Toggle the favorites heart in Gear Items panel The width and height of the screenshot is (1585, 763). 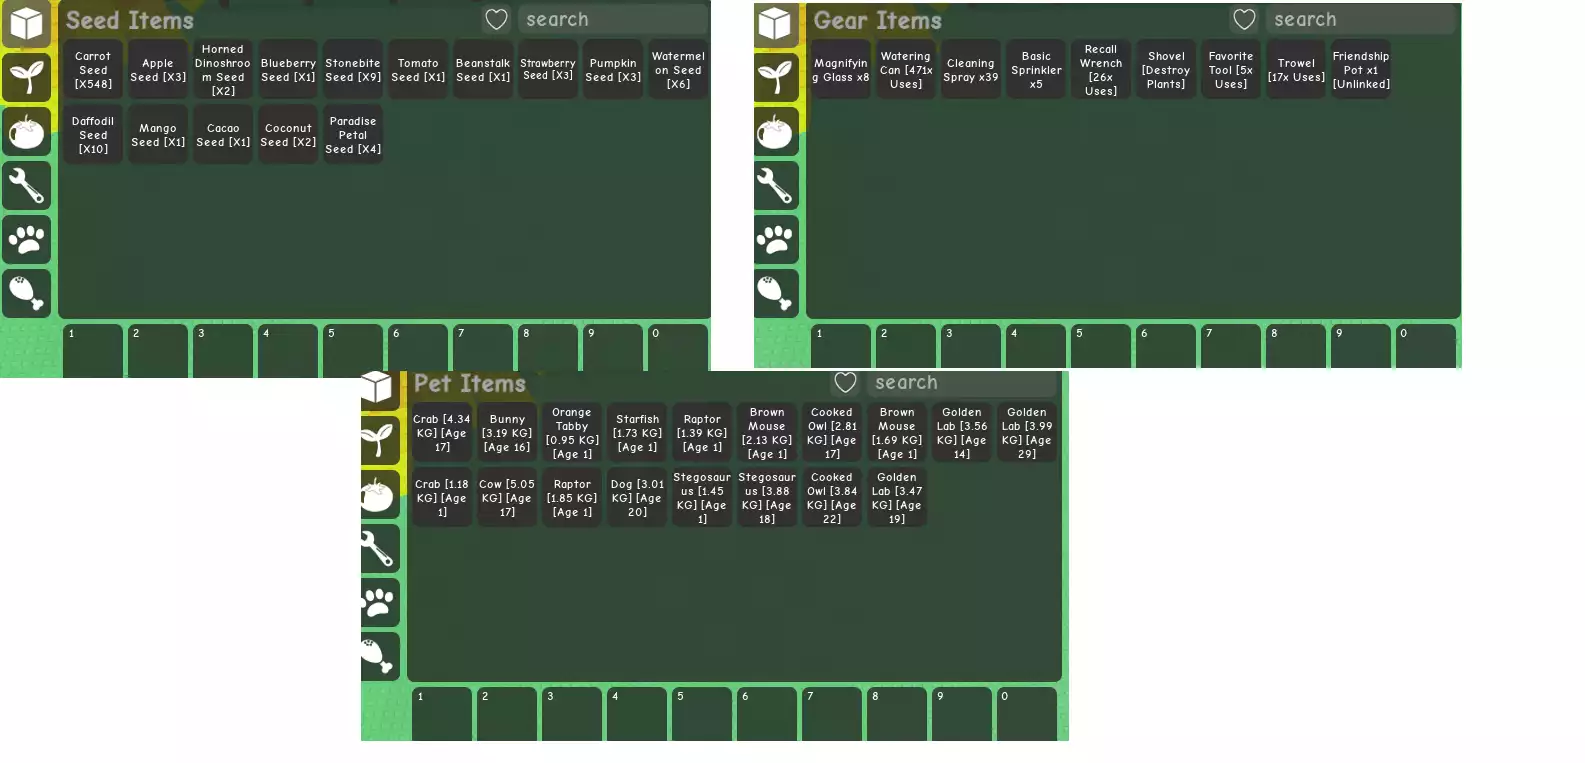click(1244, 19)
